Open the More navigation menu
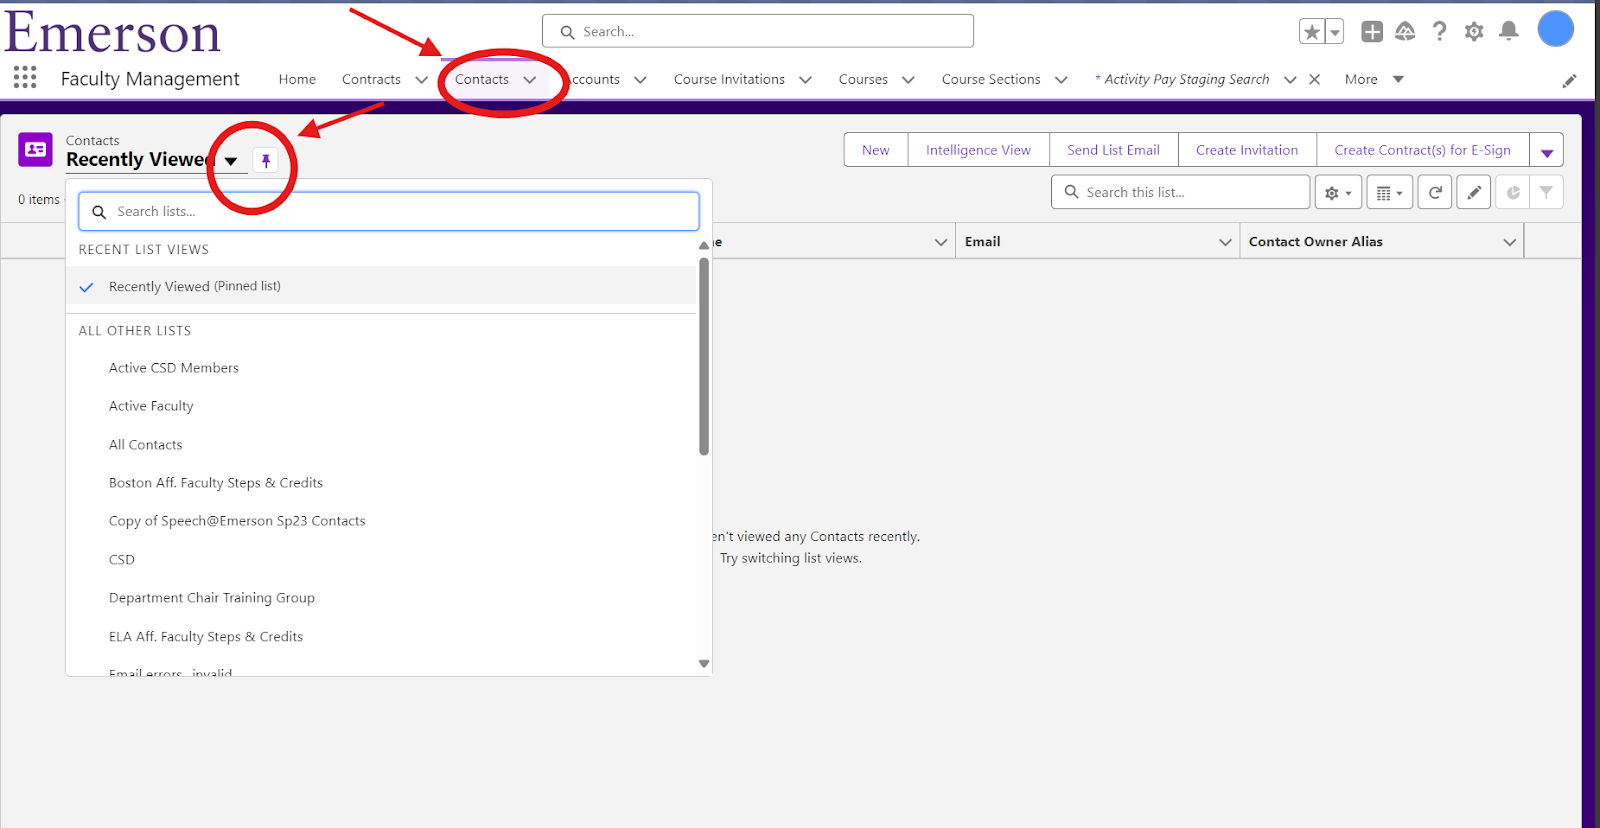 pos(1374,79)
